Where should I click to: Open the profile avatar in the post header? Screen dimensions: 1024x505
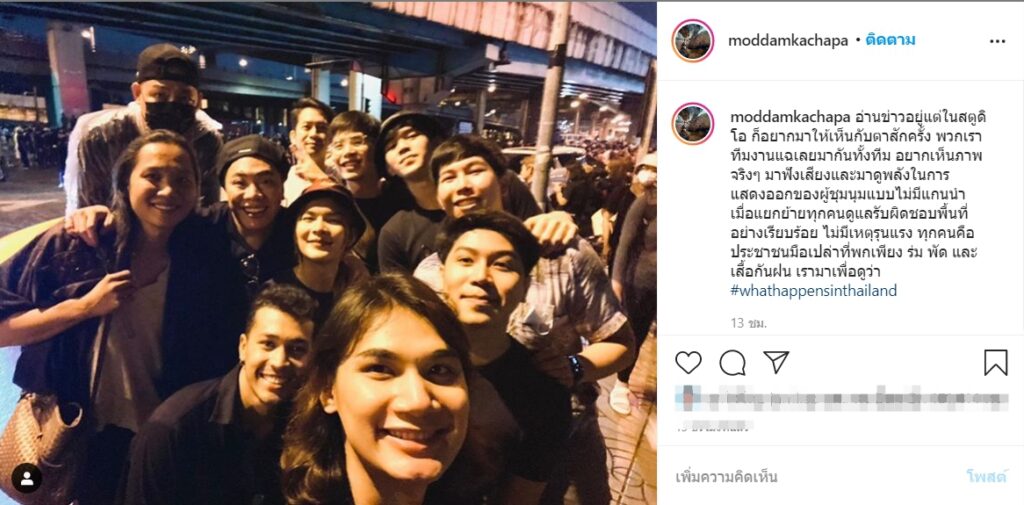tap(692, 41)
